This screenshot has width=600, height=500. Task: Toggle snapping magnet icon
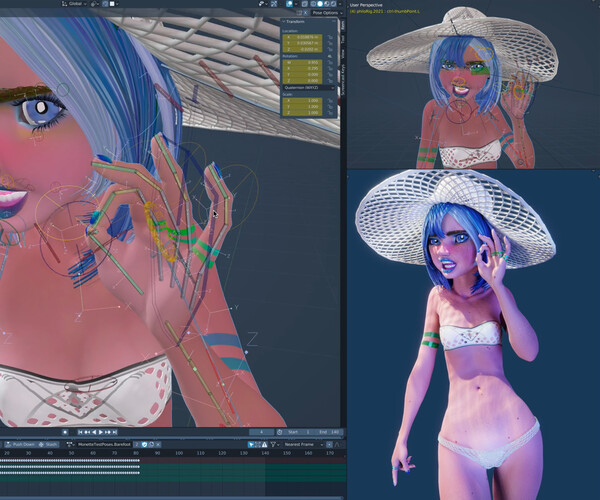[105, 4]
